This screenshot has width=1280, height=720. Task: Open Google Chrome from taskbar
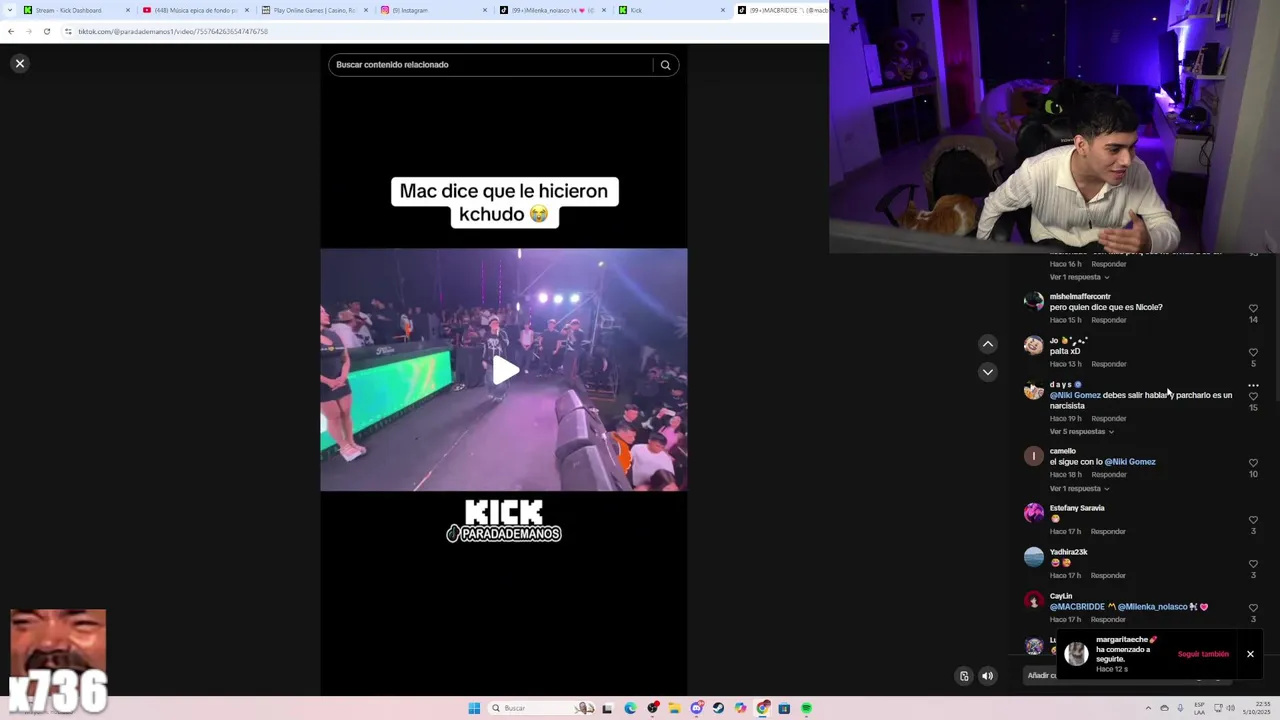pyautogui.click(x=762, y=708)
